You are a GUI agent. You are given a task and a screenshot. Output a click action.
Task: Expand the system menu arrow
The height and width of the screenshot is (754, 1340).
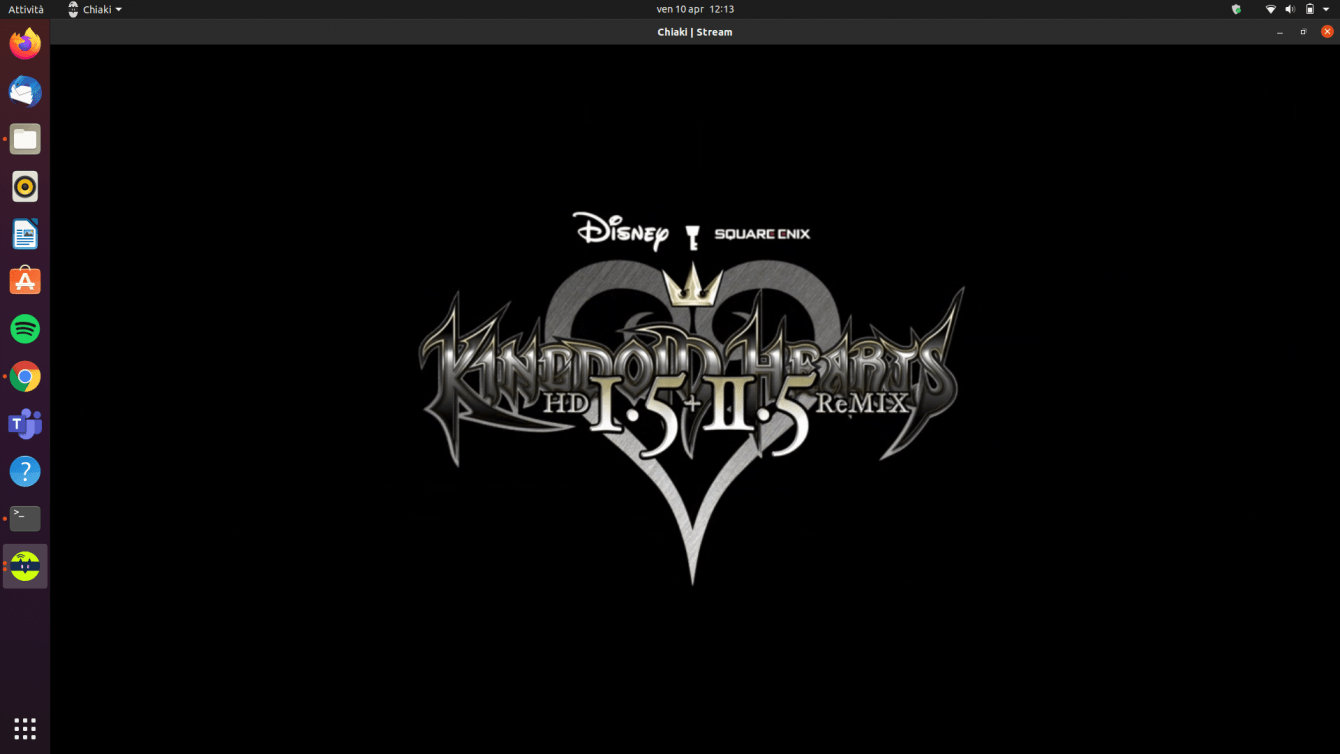[x=1326, y=9]
